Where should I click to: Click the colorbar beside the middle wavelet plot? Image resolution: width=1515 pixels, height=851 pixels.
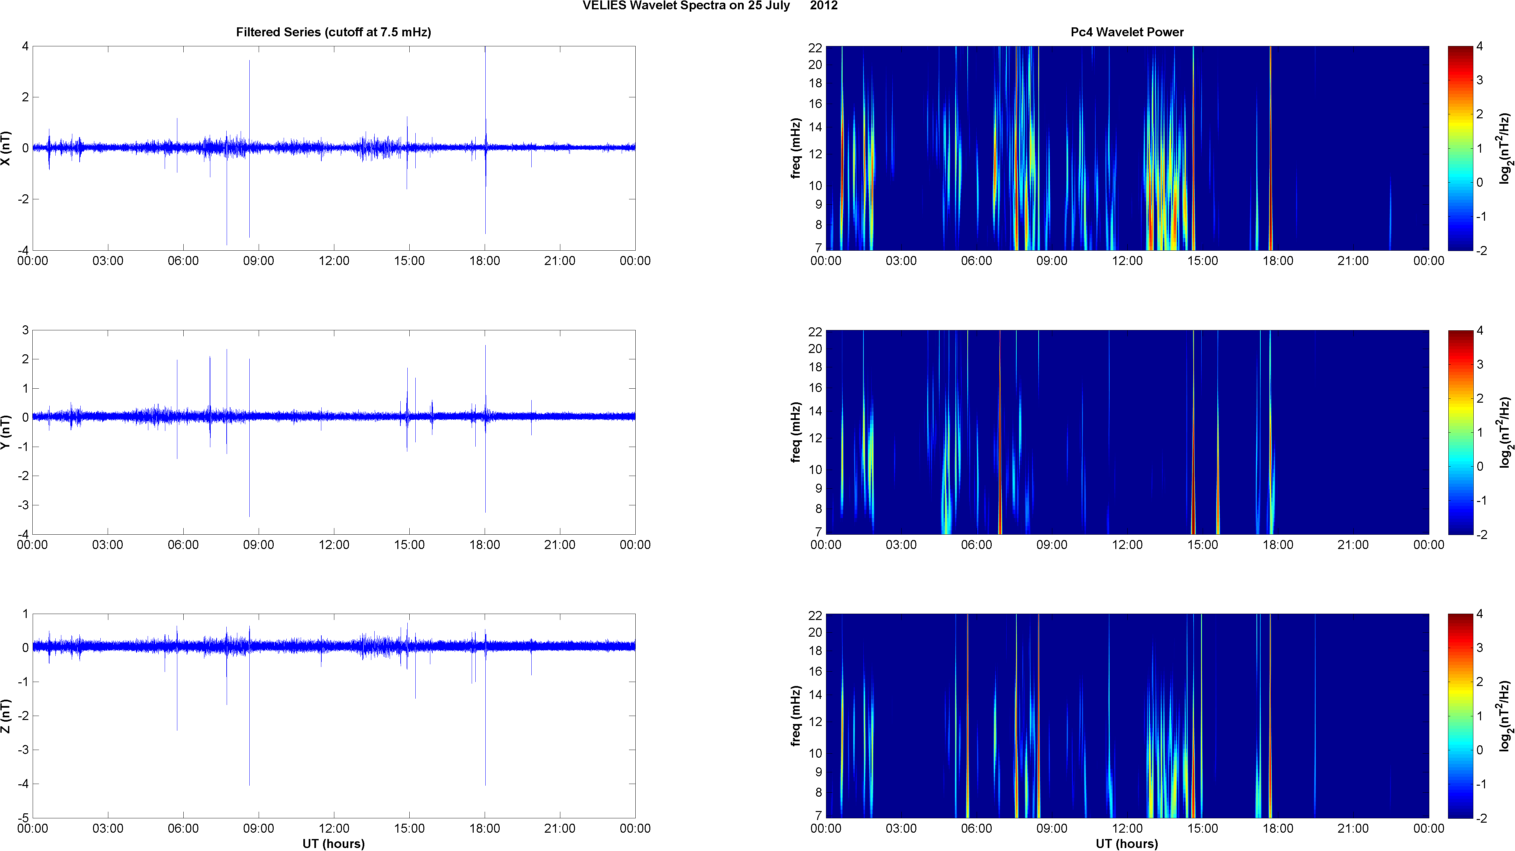pyautogui.click(x=1460, y=432)
